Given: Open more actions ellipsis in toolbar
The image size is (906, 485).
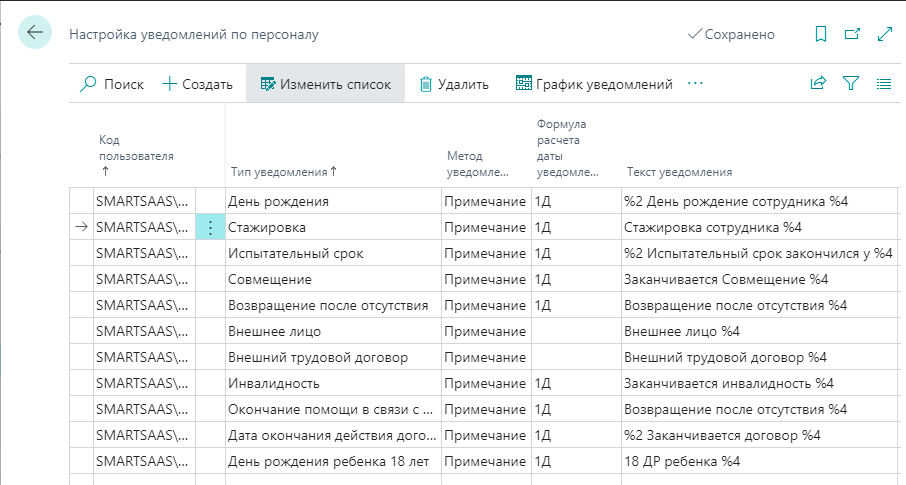Looking at the screenshot, I should [x=696, y=84].
